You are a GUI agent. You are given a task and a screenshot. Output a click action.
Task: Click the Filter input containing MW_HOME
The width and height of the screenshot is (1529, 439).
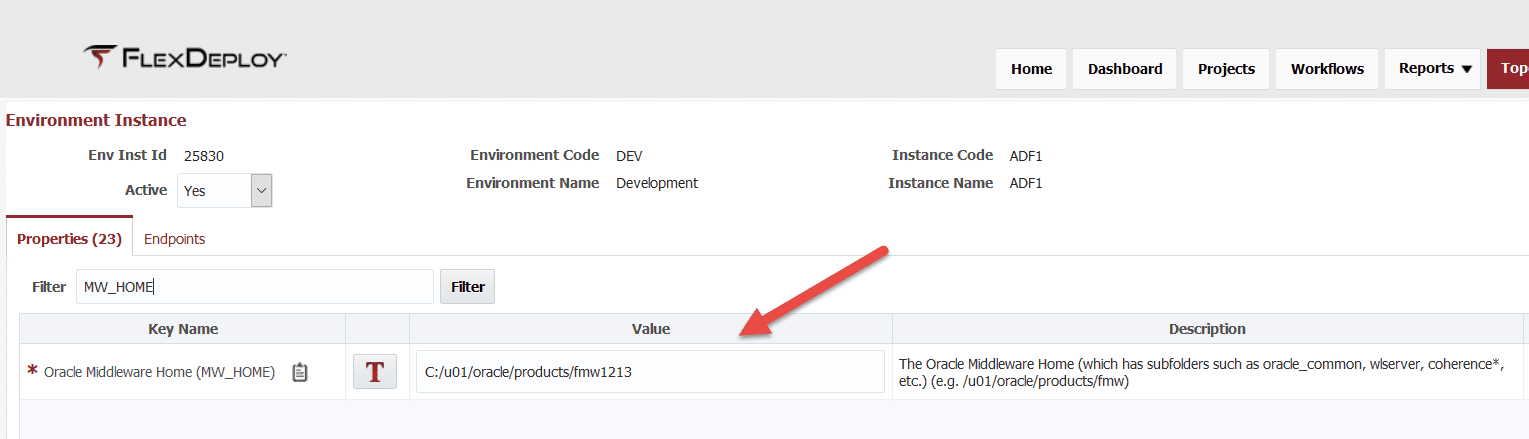(x=255, y=286)
